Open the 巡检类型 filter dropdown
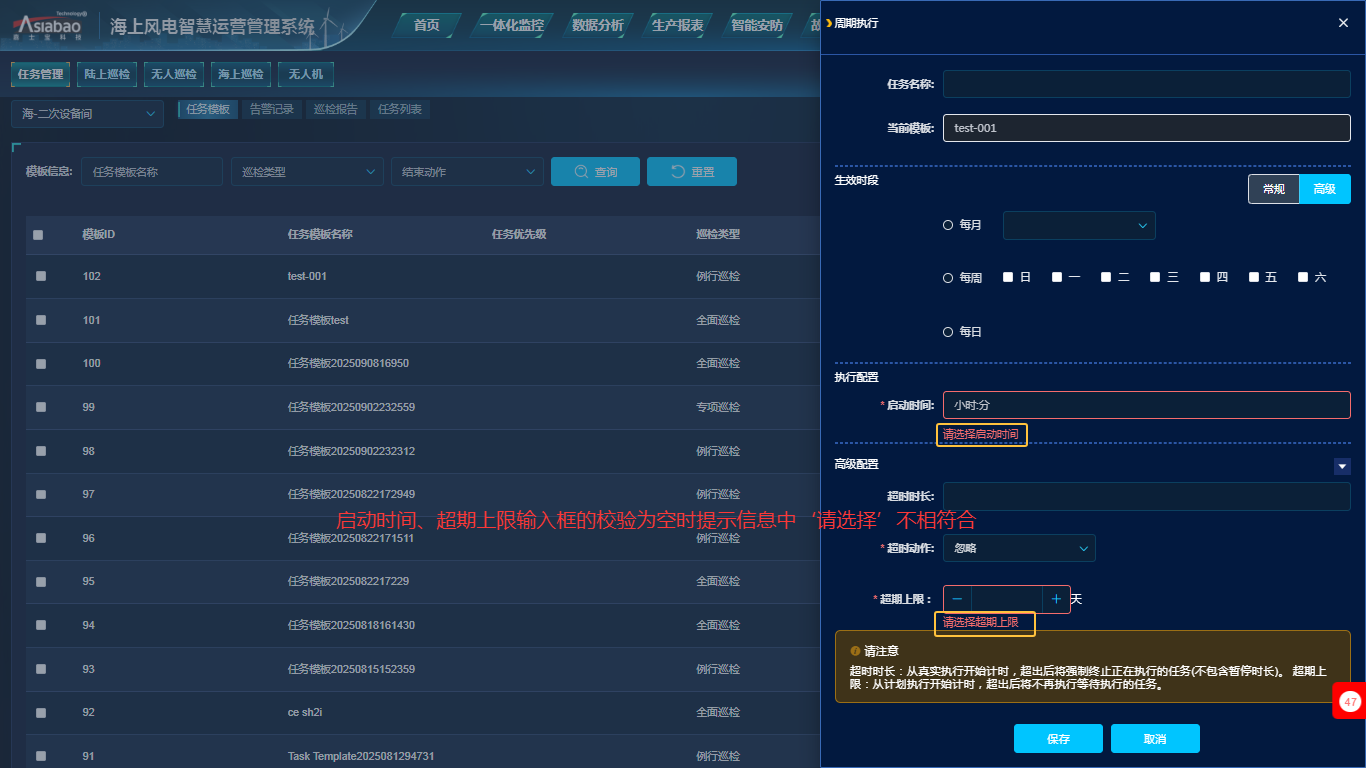This screenshot has height=768, width=1366. click(x=306, y=172)
